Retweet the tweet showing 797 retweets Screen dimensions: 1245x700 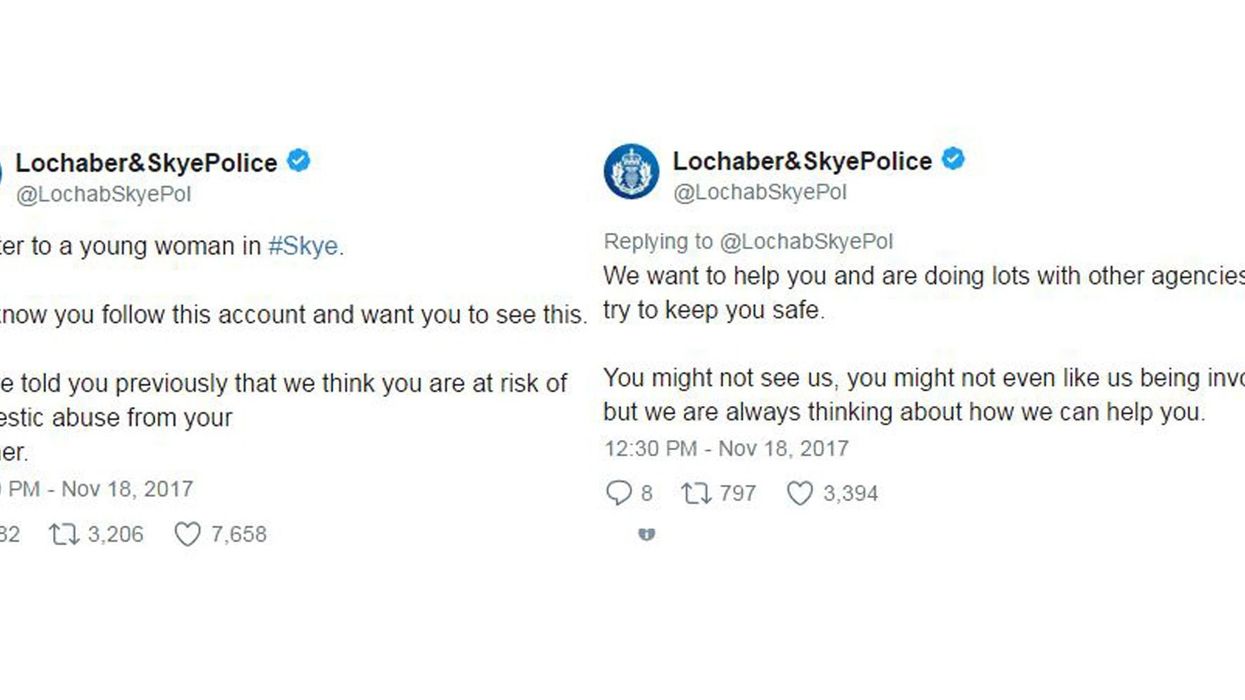pos(694,493)
